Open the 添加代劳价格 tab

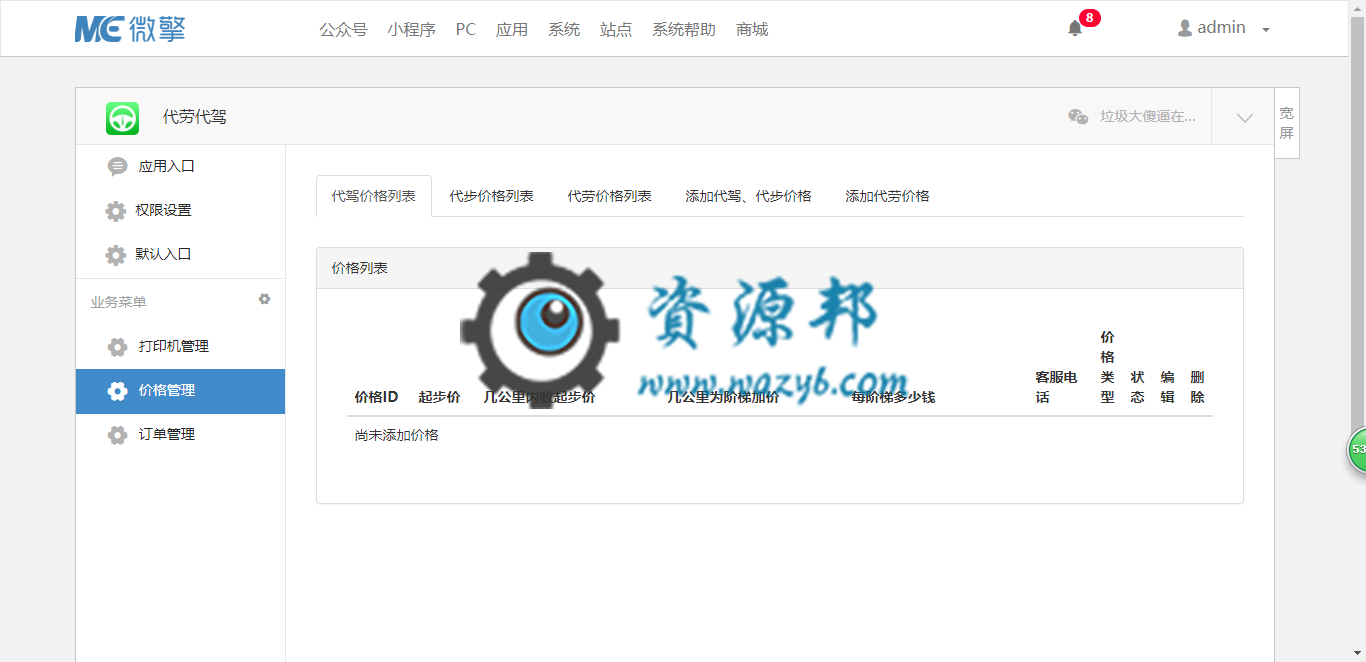click(887, 196)
